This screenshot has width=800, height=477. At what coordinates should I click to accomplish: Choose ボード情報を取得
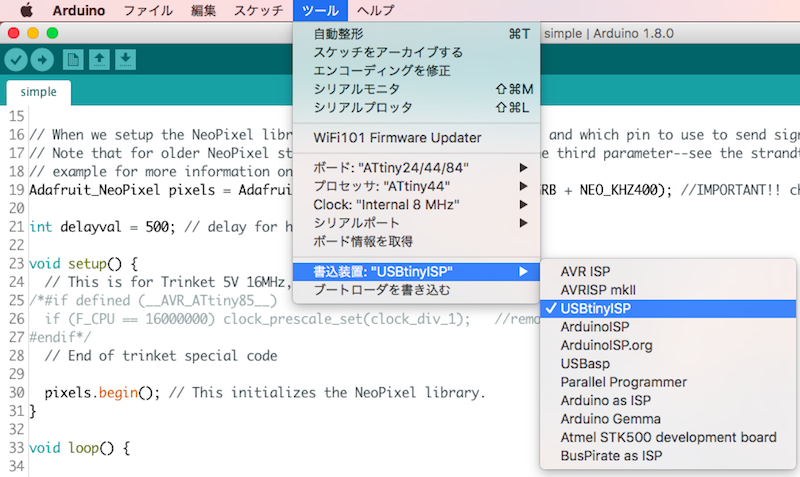pyautogui.click(x=416, y=241)
